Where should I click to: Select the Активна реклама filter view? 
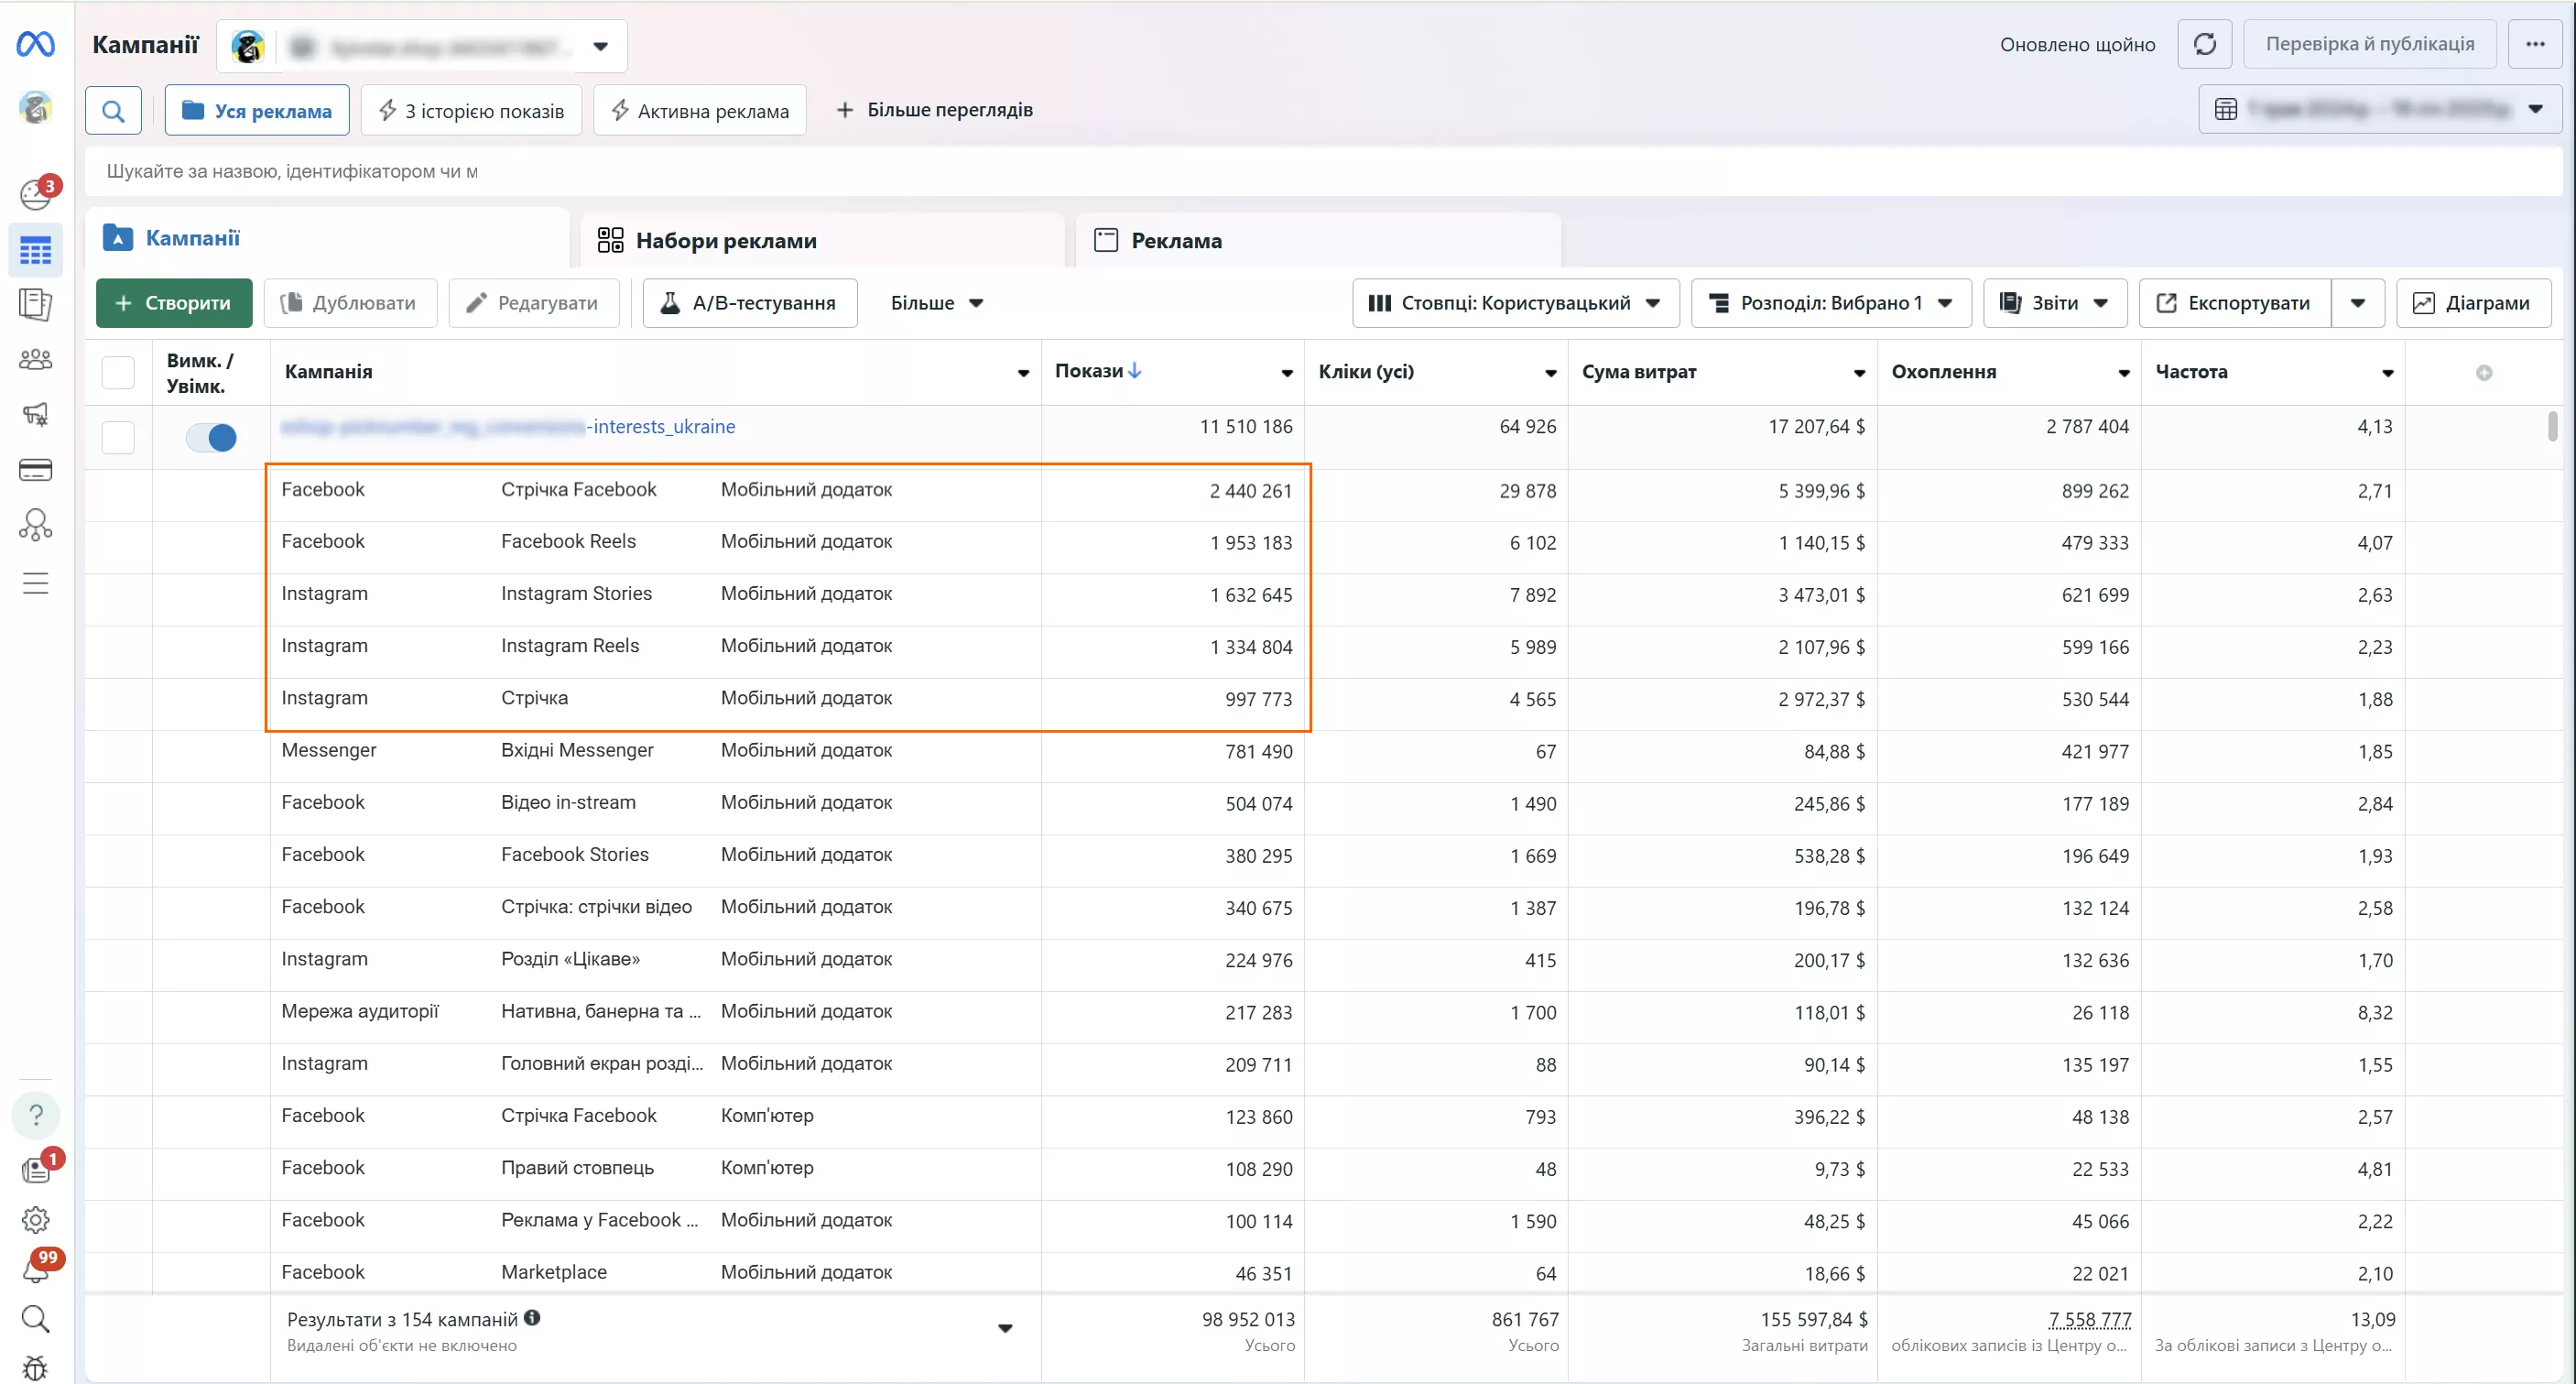coord(699,110)
